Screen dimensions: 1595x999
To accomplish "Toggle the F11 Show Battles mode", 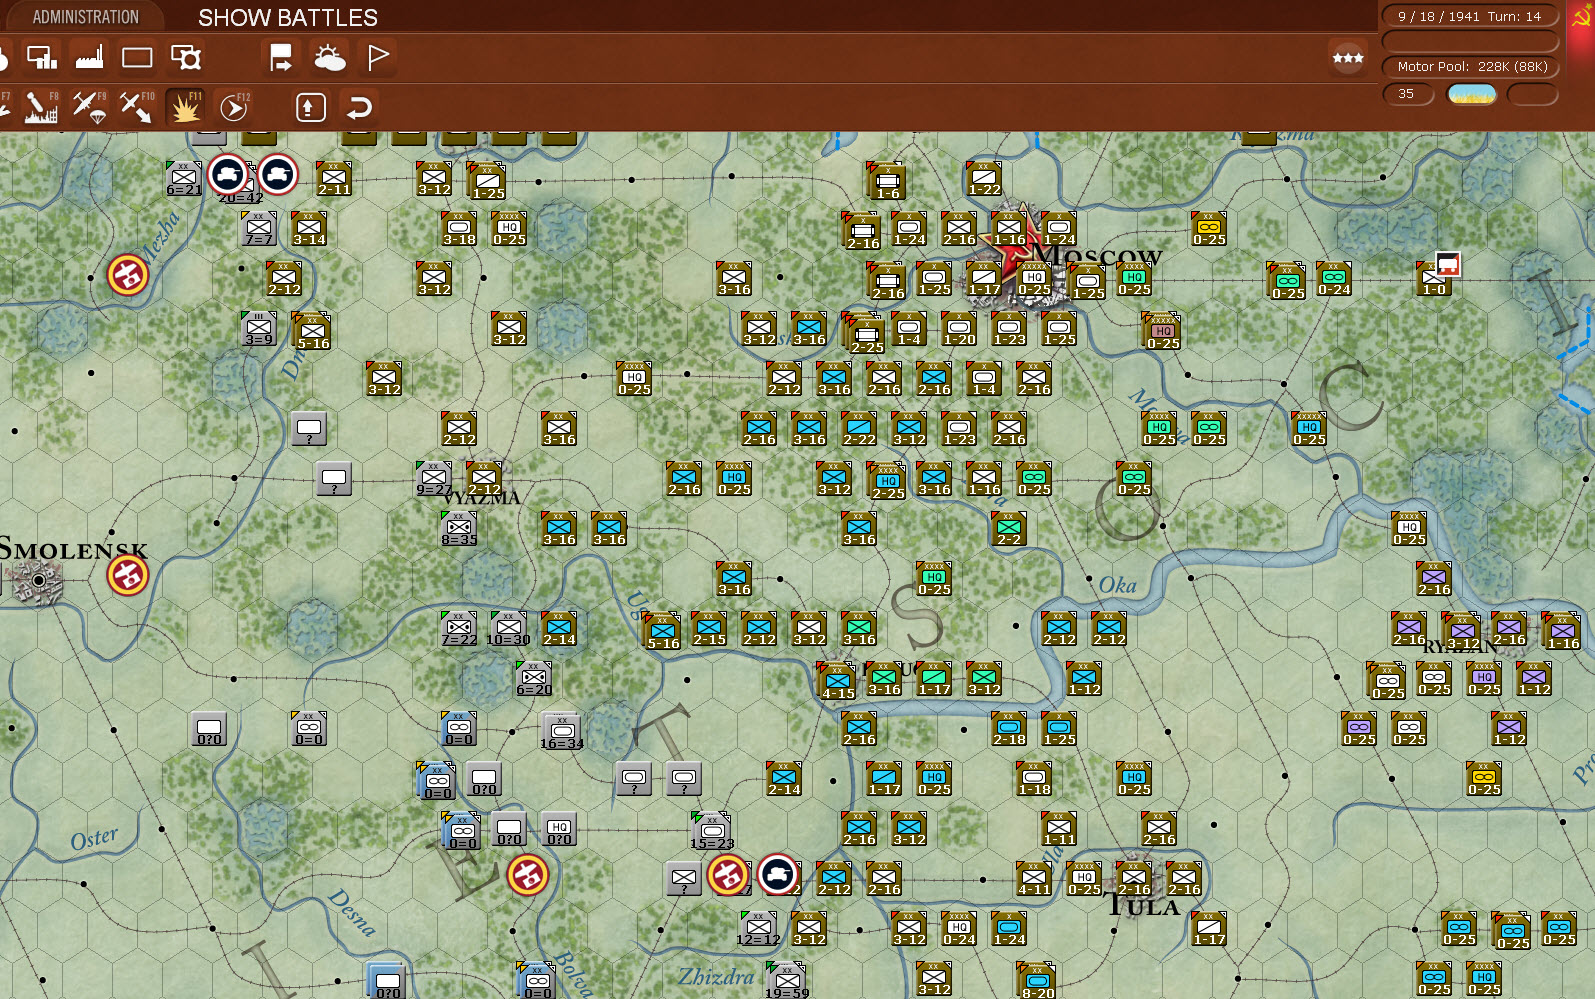I will [x=185, y=106].
